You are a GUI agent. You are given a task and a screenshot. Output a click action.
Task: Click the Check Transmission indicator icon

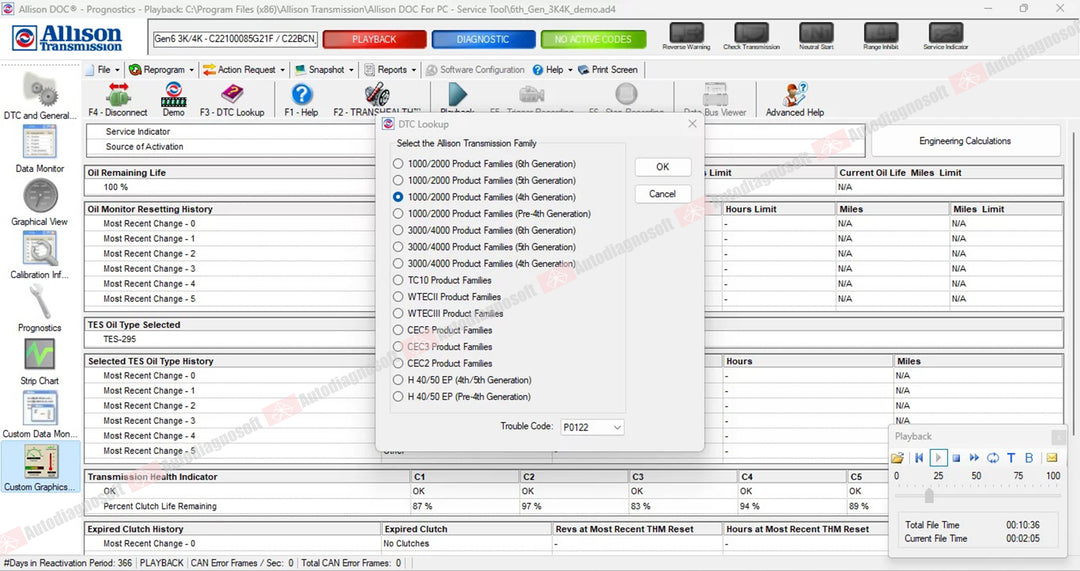tap(751, 32)
